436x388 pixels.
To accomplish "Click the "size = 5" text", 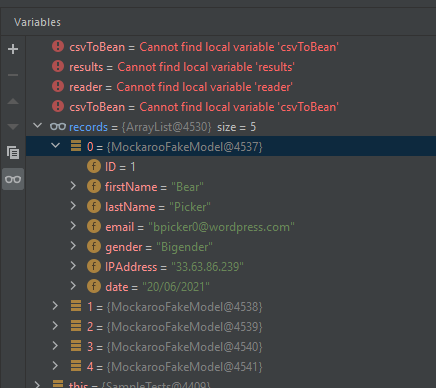I will (x=236, y=127).
